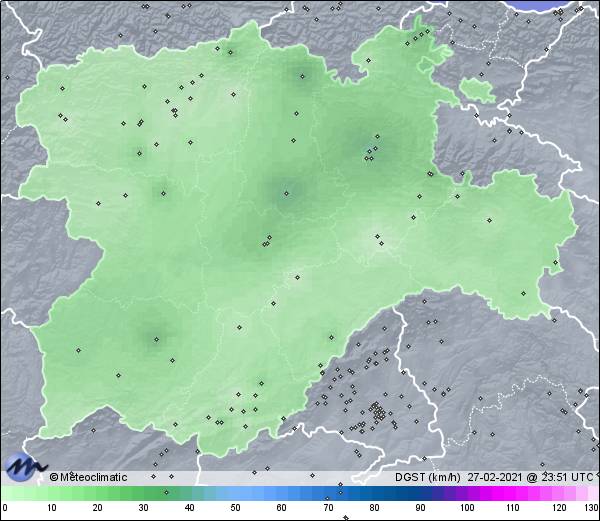Click the time 23:51 UTC
Viewport: 600px width, 521px height.
point(566,477)
